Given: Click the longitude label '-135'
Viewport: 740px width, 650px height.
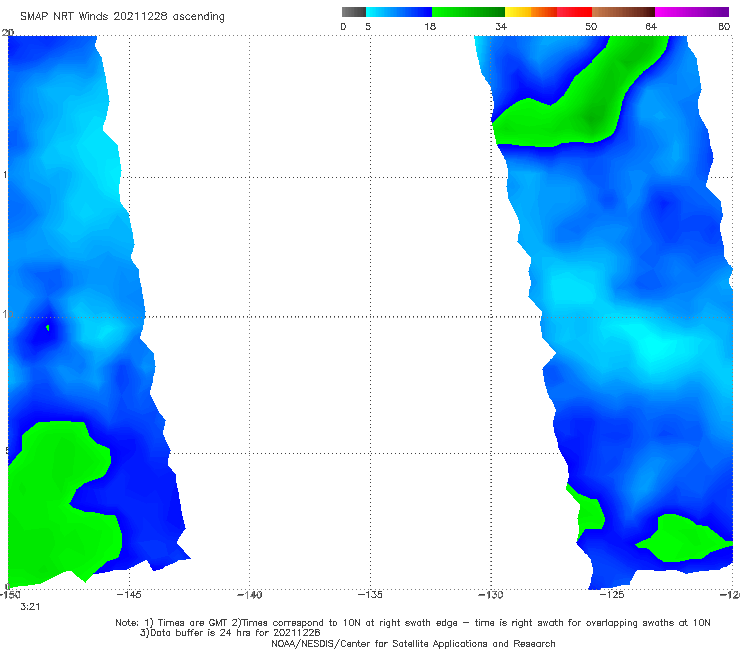Looking at the screenshot, I should pos(370,595).
